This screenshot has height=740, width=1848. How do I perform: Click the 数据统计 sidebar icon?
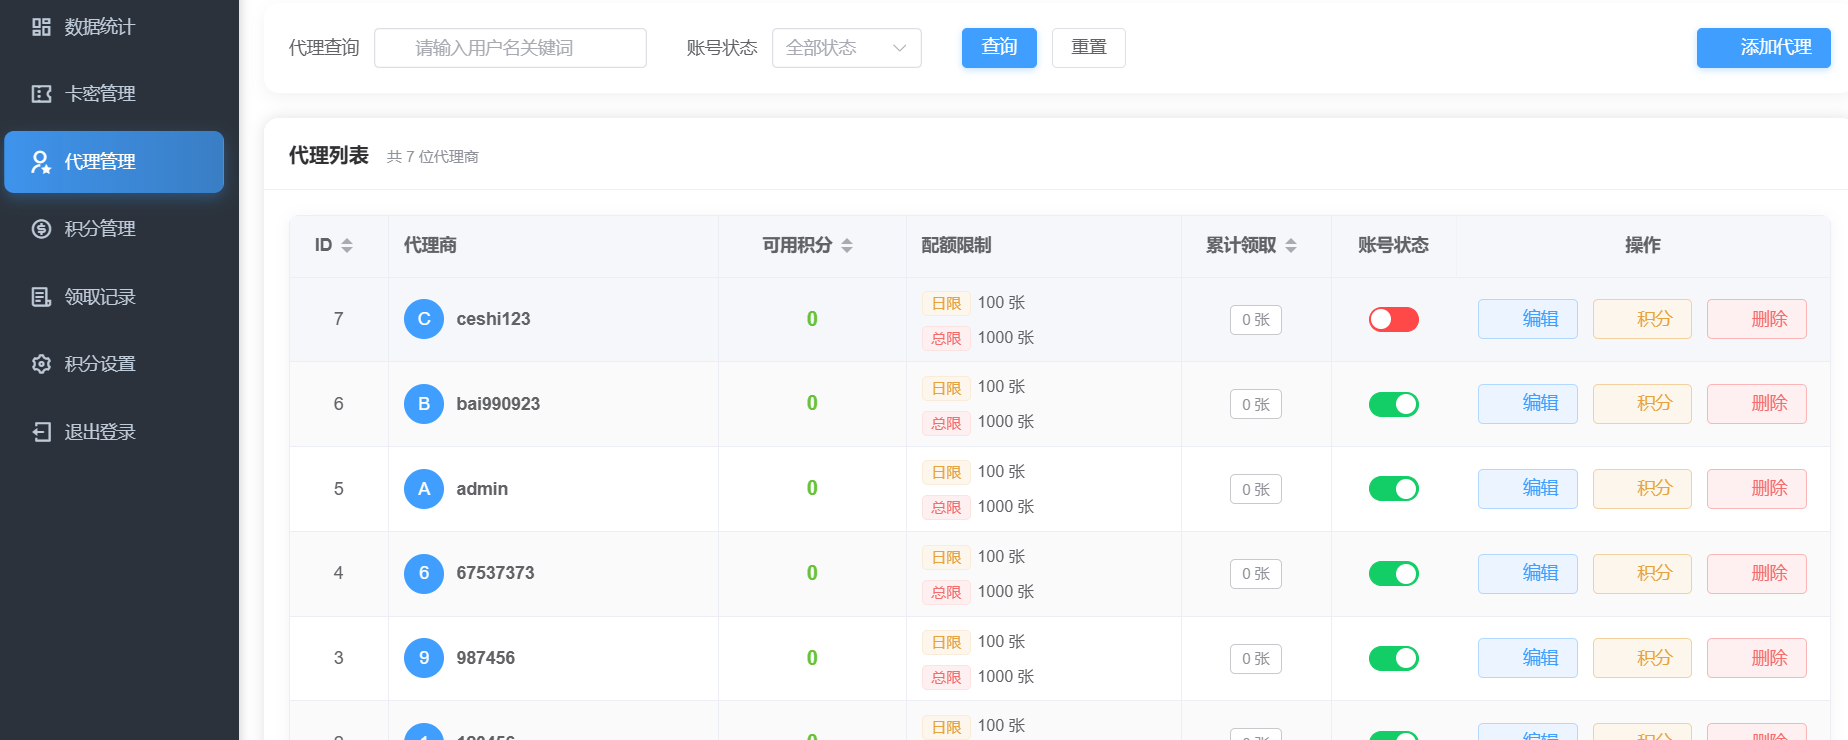(41, 27)
